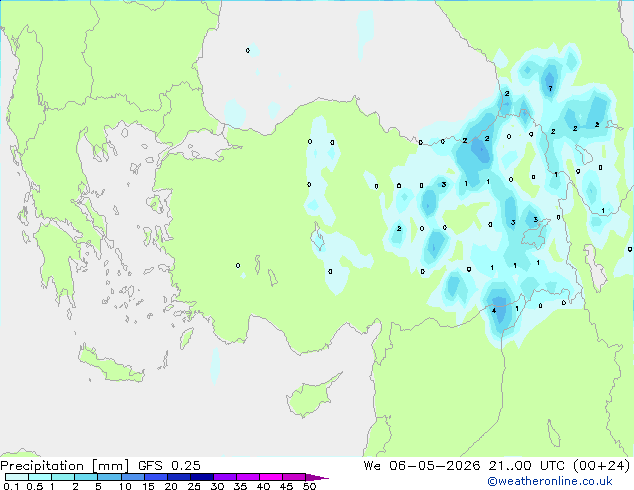Click the legend label '50'

[x=309, y=486]
